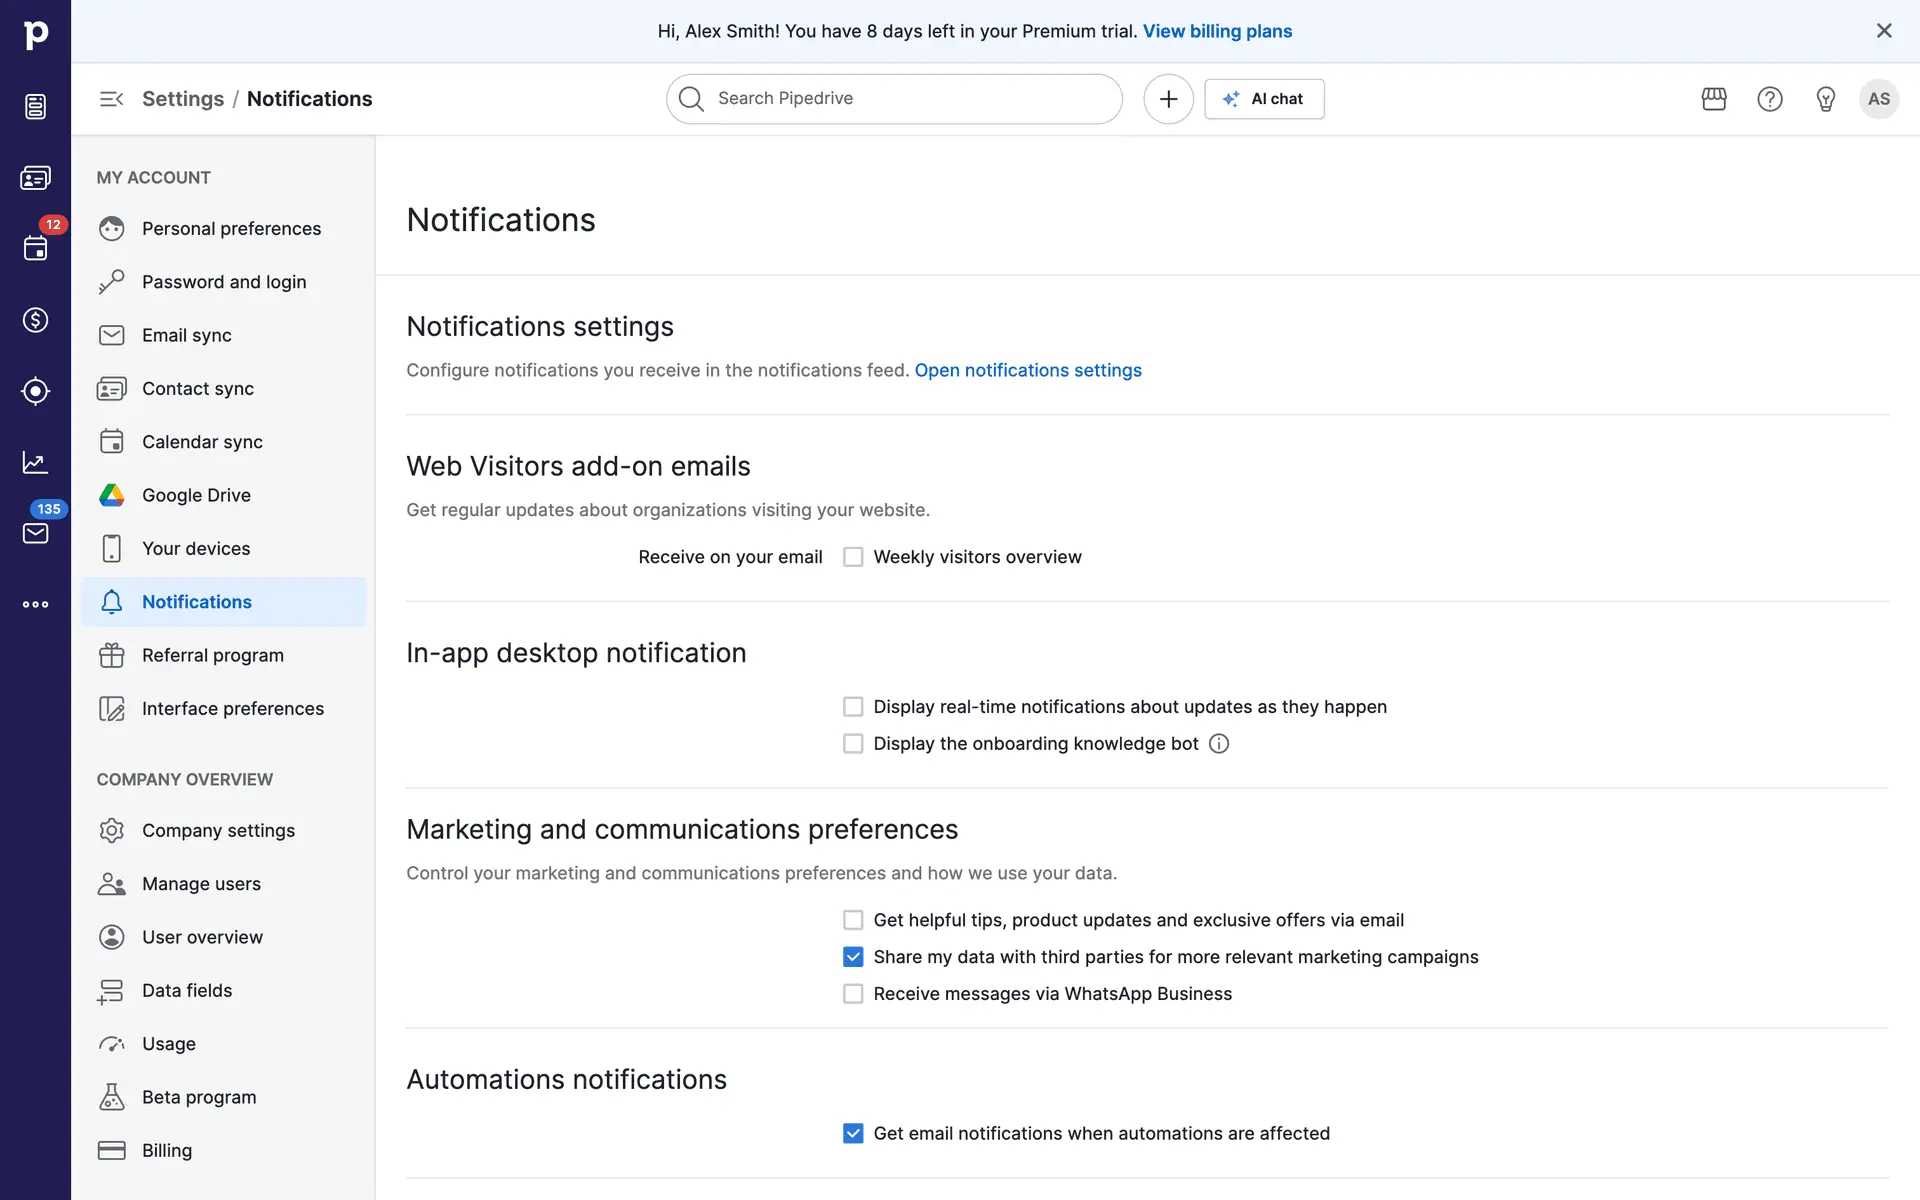Click the lightbulb Sales Assistant icon
The width and height of the screenshot is (1920, 1200).
click(x=1825, y=99)
